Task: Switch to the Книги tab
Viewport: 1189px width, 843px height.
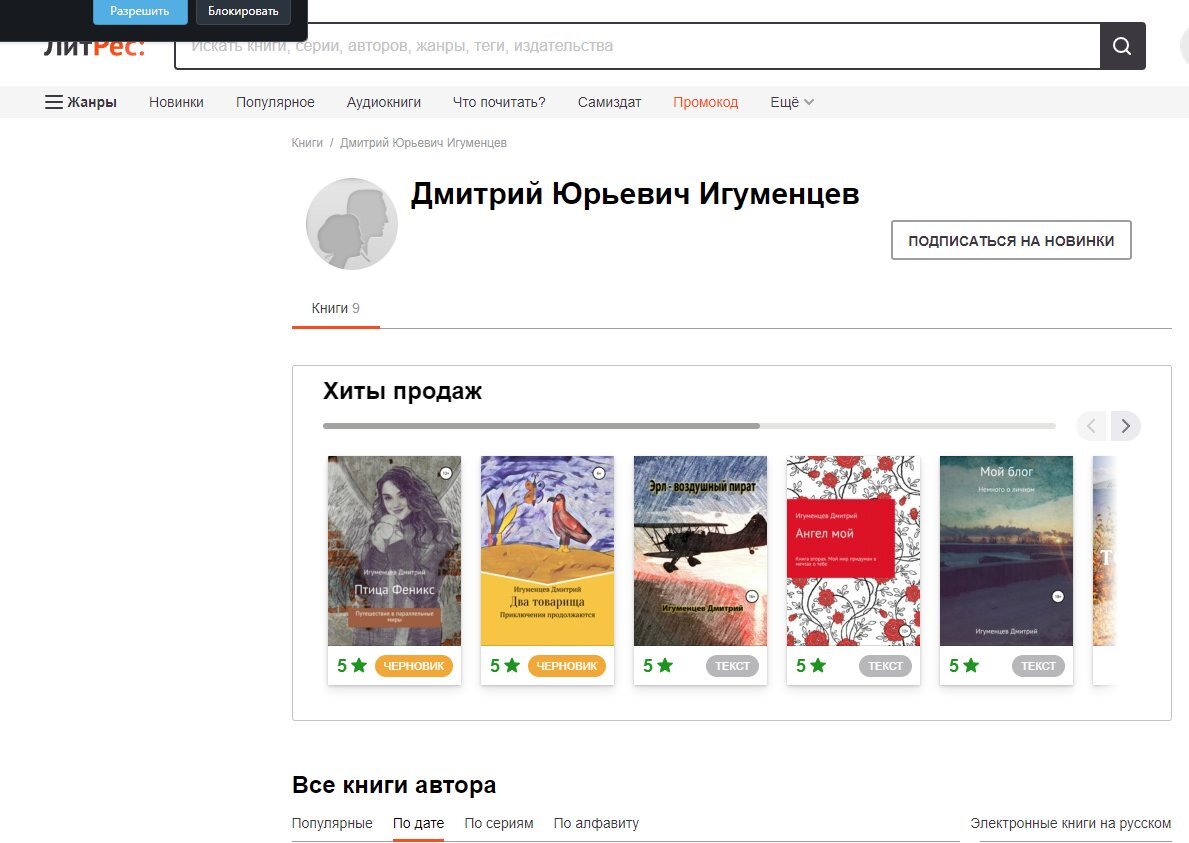Action: 335,307
